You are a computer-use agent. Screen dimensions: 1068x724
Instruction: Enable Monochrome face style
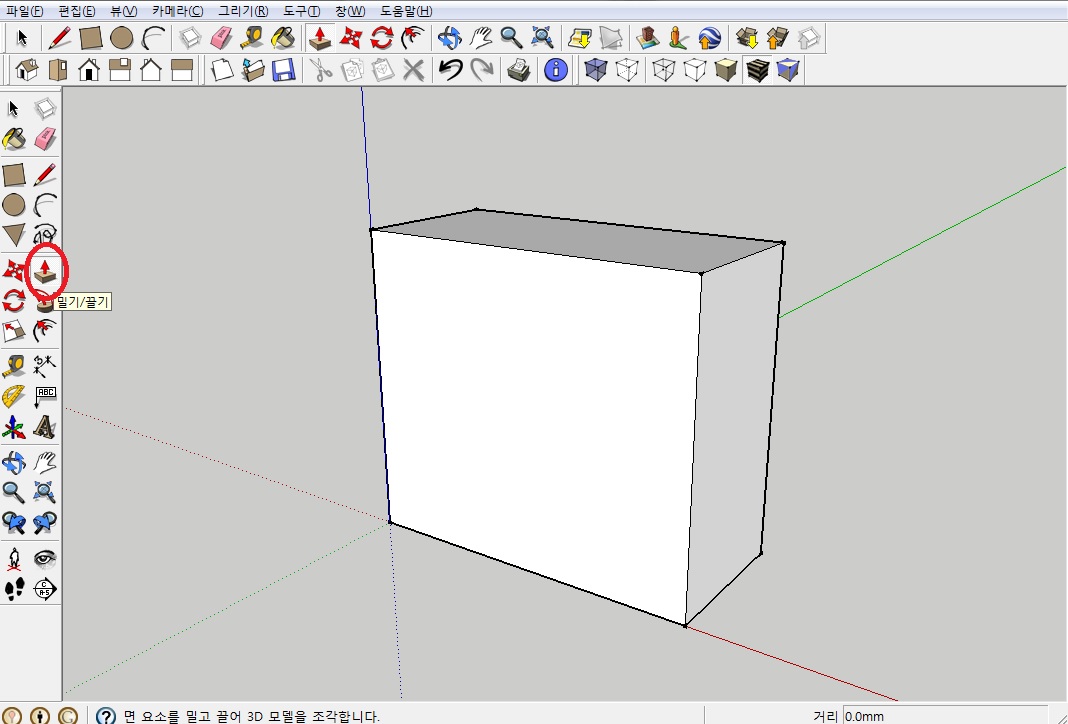[x=788, y=69]
